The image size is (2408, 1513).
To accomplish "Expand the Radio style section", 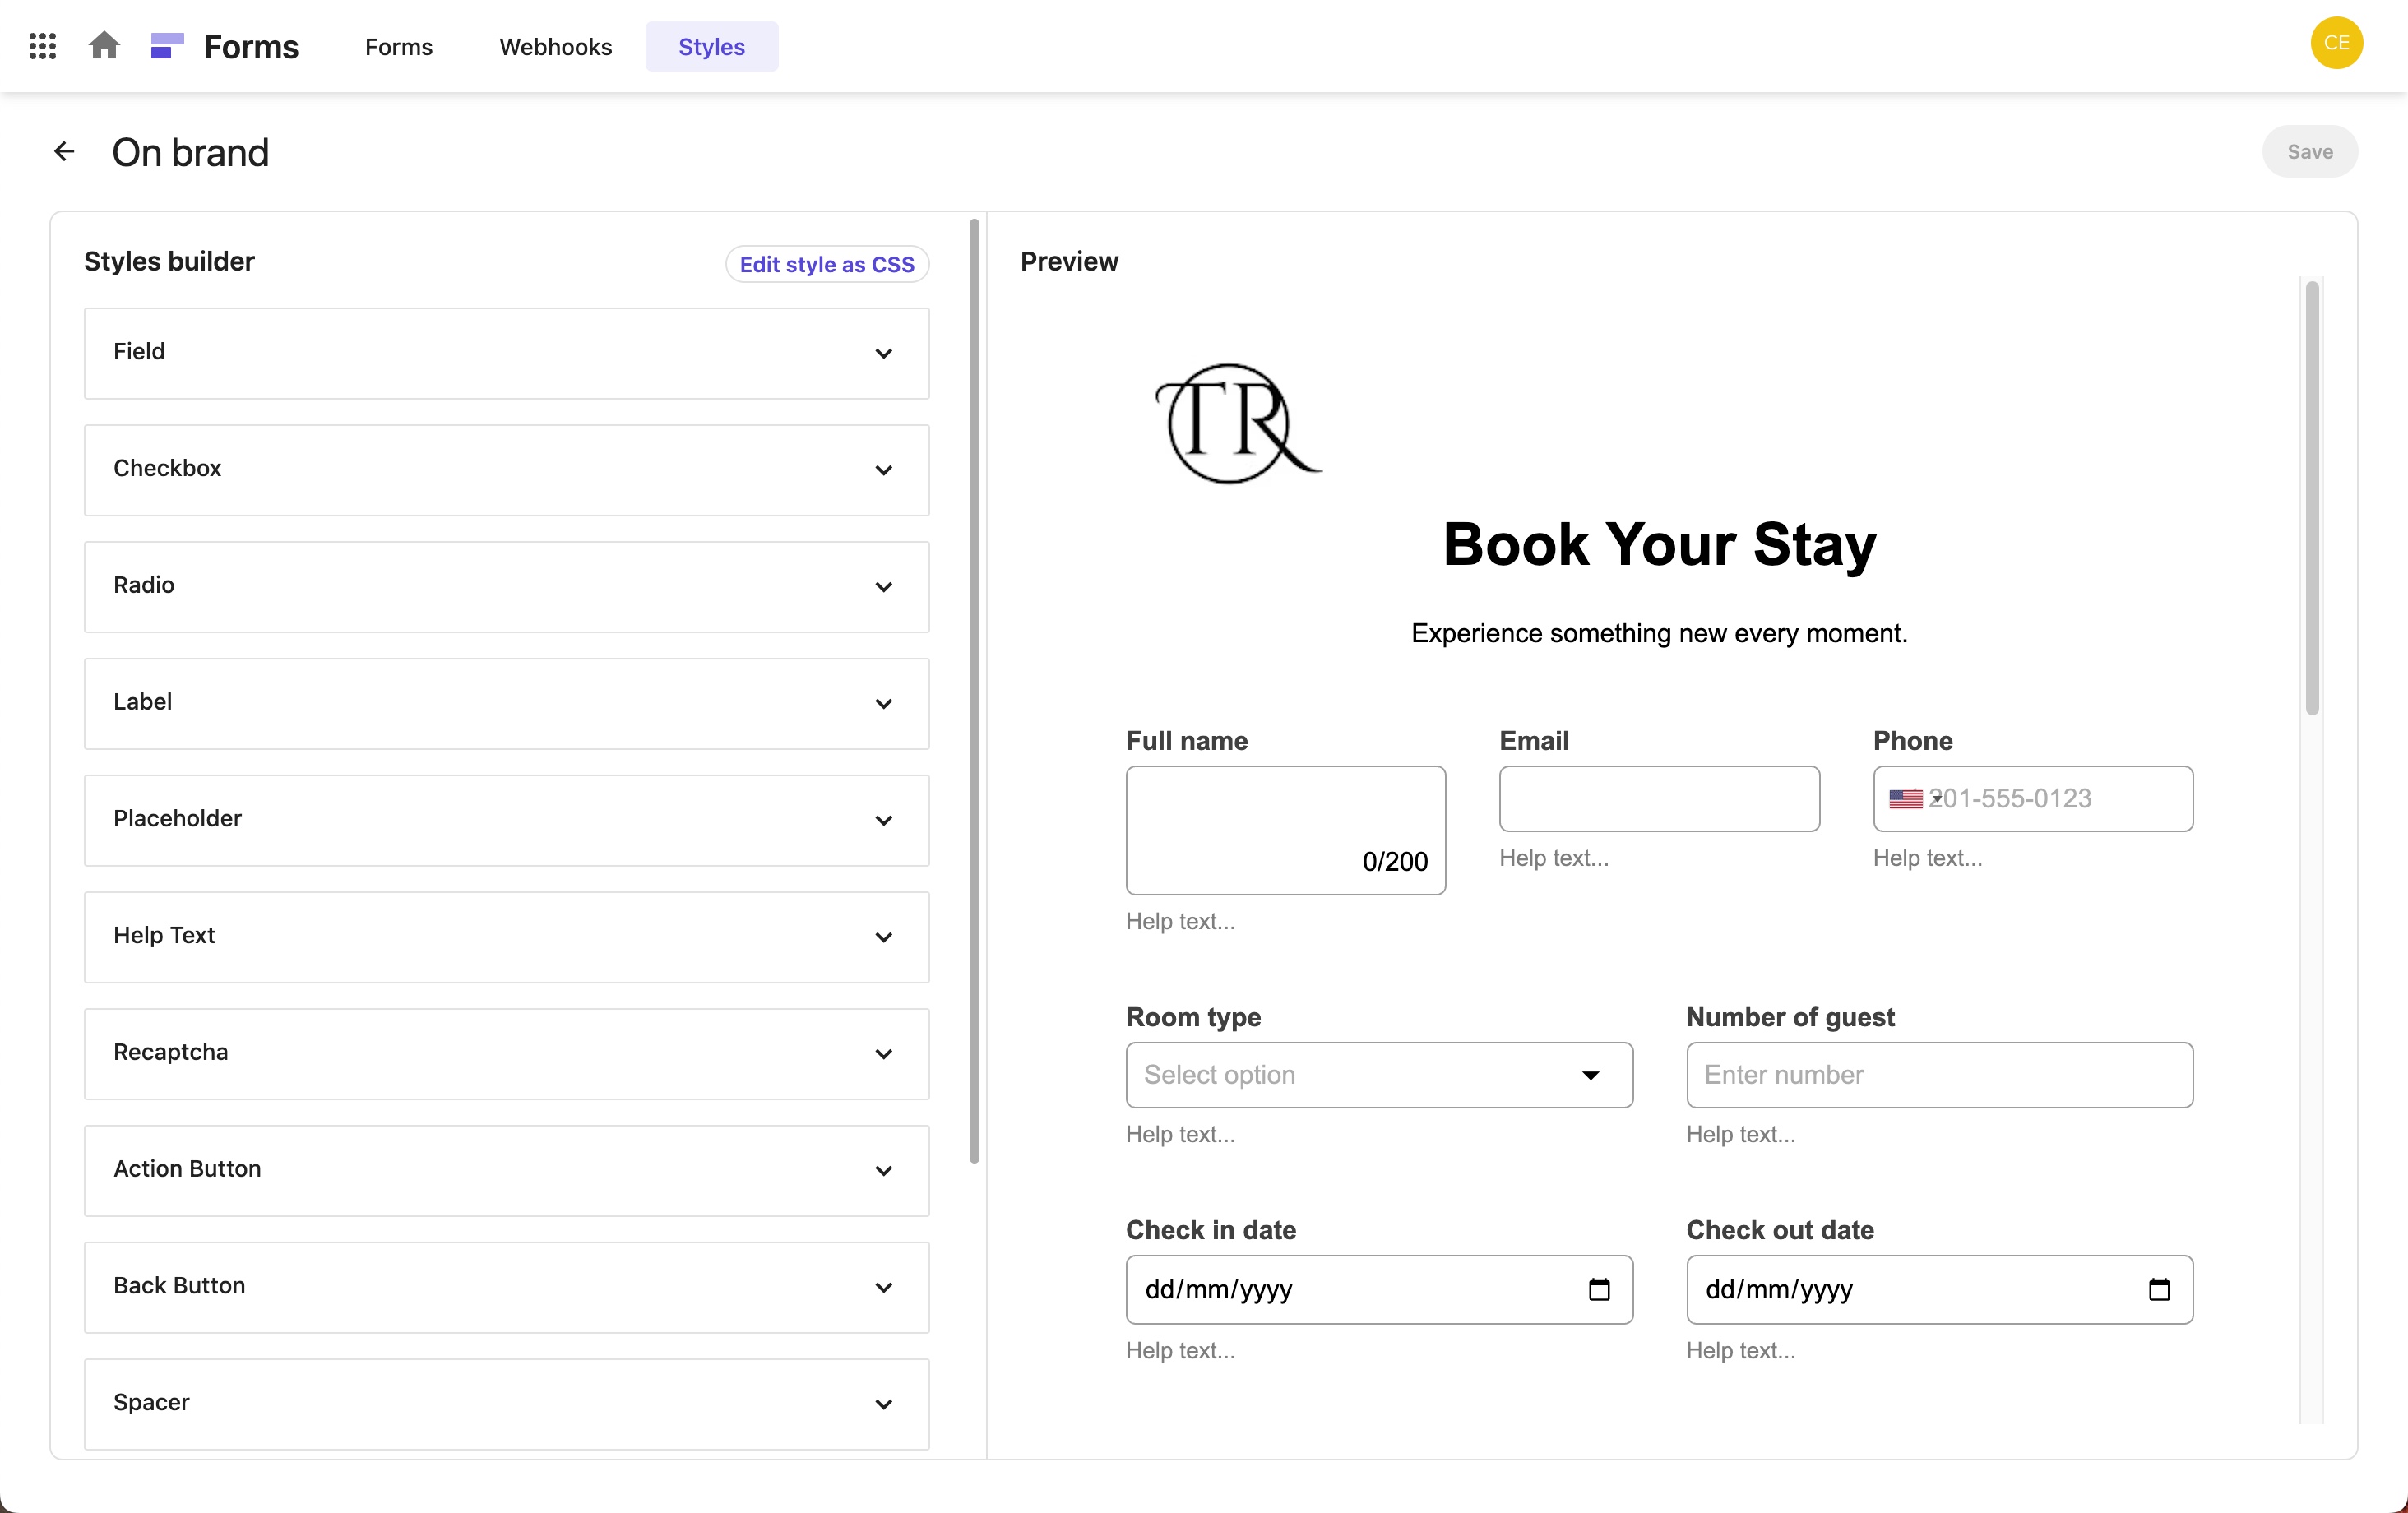I will pos(506,586).
